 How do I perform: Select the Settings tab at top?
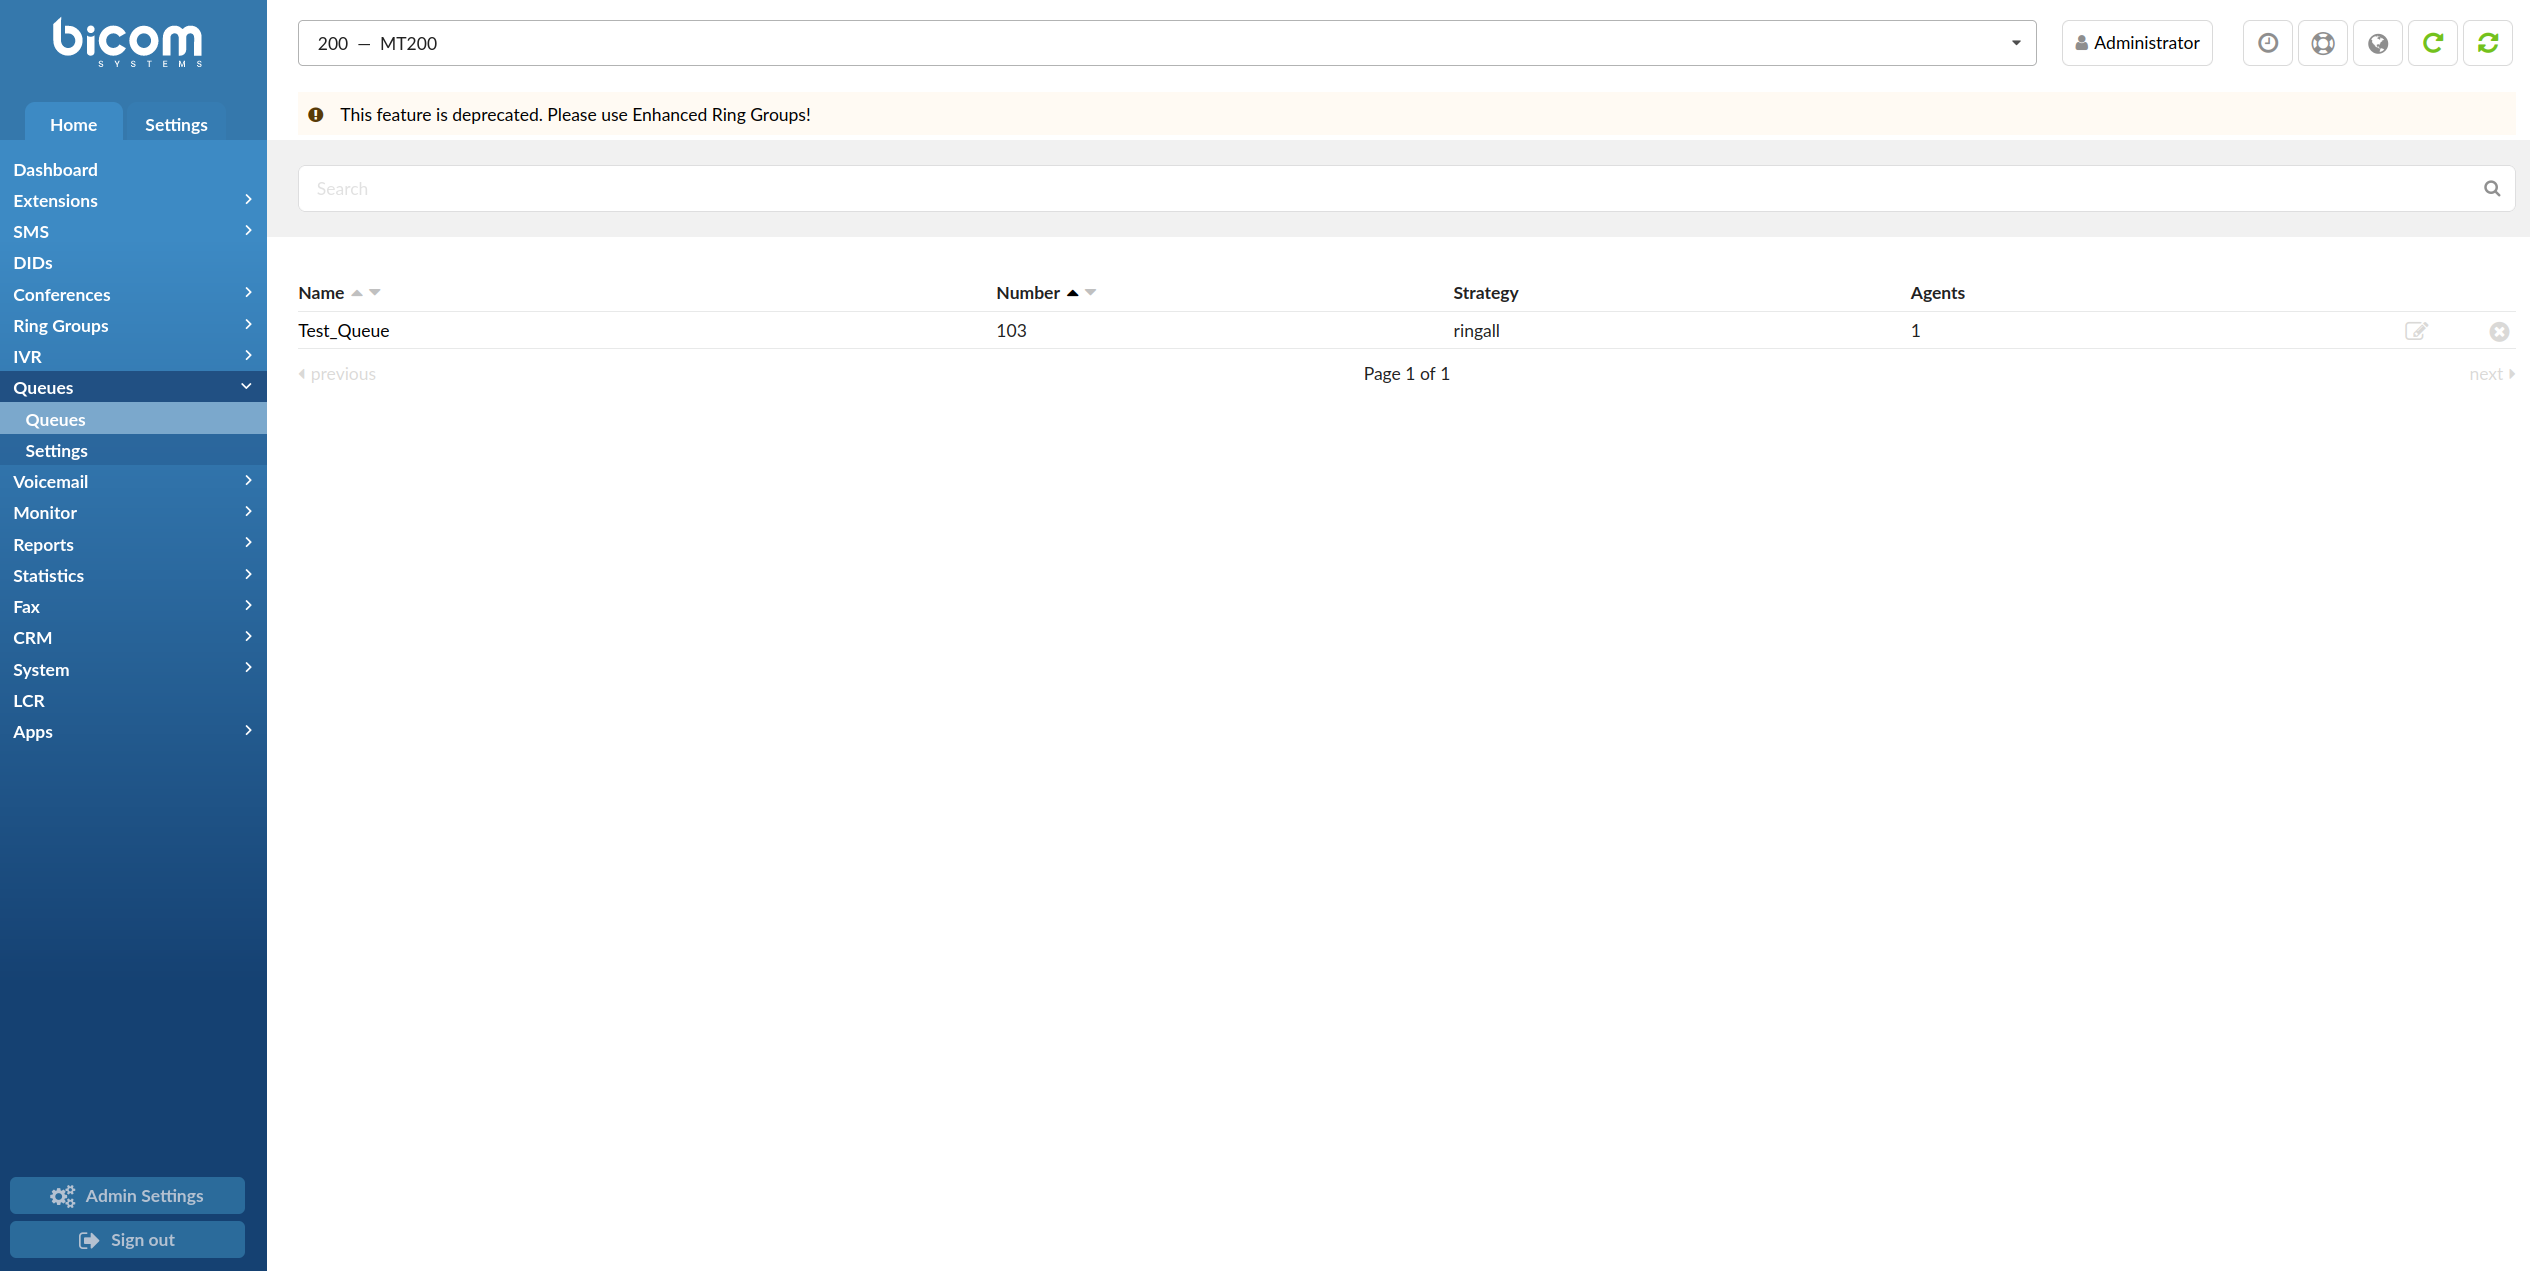175,123
